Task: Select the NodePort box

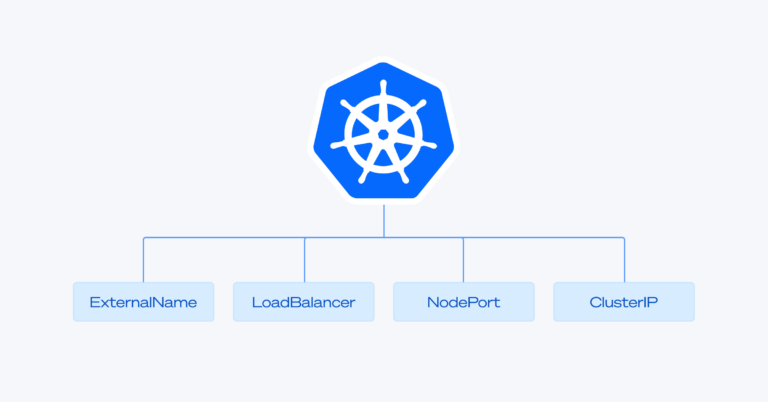Action: pos(464,302)
